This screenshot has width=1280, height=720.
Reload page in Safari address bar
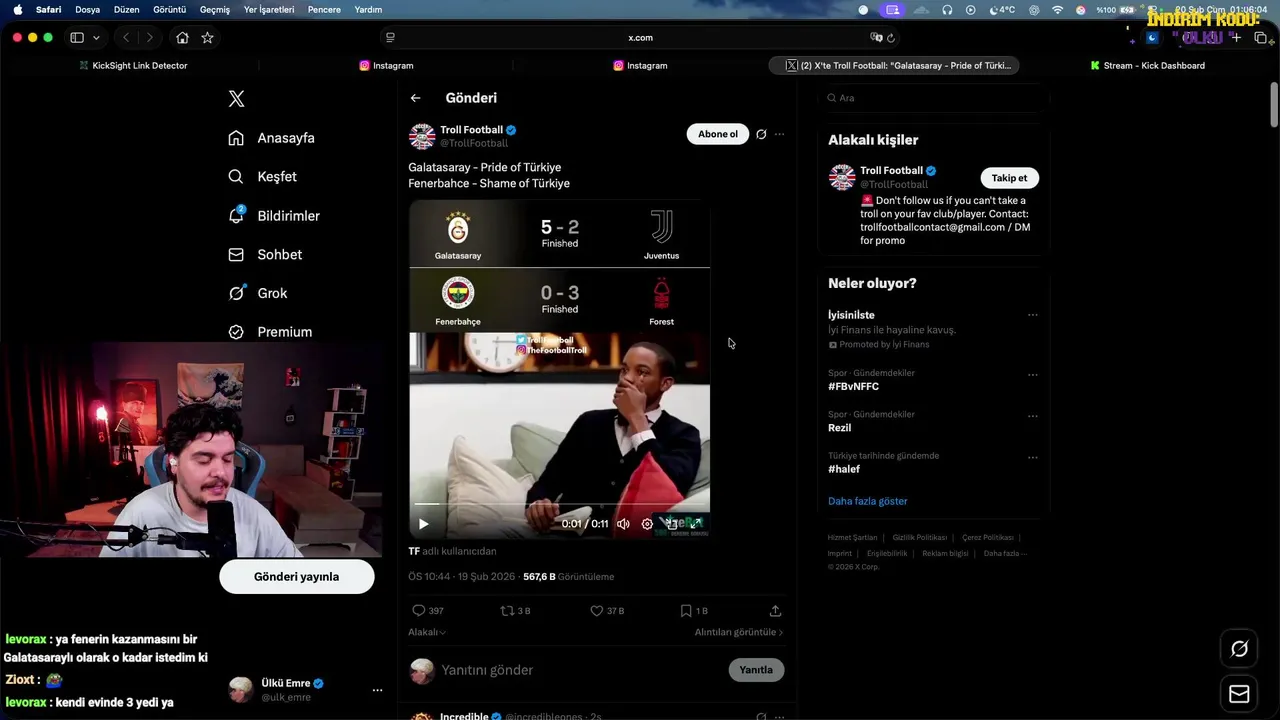pos(891,38)
